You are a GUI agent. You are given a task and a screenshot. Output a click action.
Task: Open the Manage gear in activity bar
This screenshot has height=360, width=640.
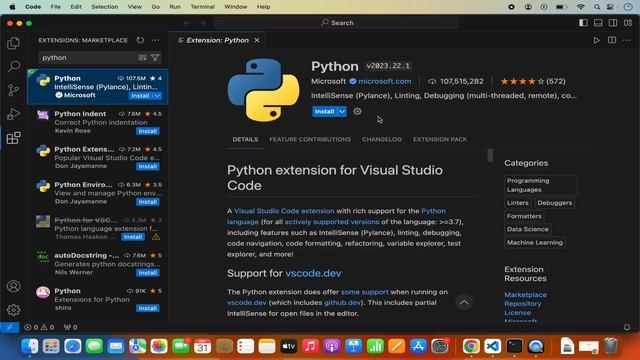pyautogui.click(x=13, y=310)
